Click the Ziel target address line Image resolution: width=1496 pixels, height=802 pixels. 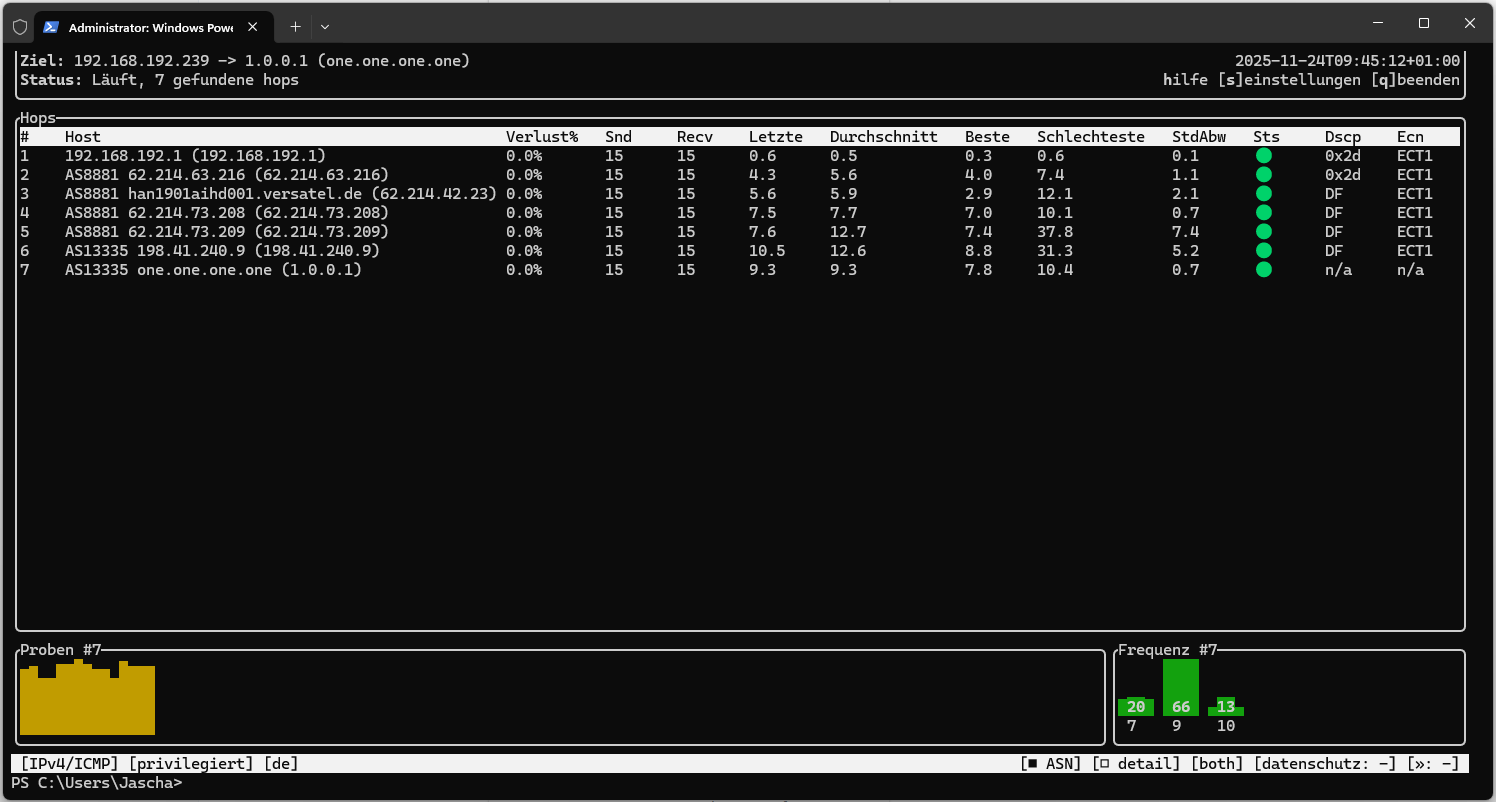(x=245, y=61)
